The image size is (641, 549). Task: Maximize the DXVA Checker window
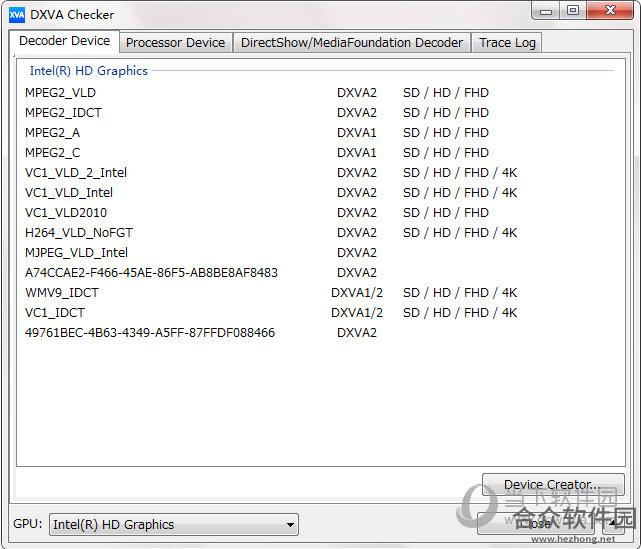click(x=573, y=11)
